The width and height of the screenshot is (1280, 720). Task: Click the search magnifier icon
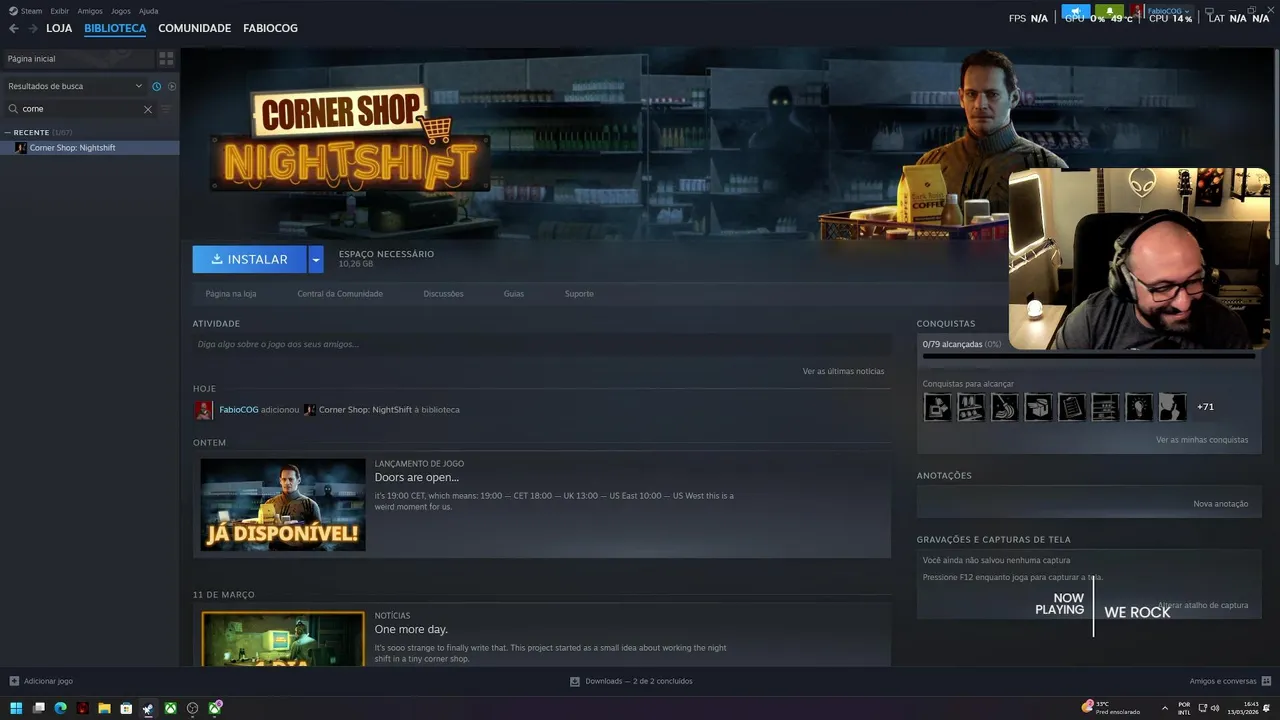13,109
